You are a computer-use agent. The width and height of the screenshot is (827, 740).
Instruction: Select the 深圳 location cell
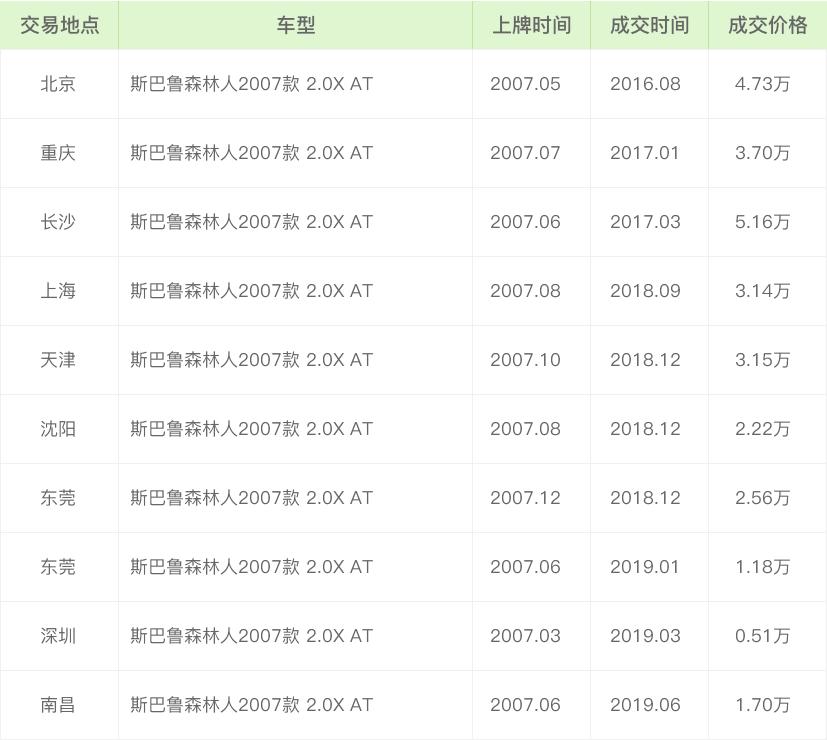click(58, 636)
